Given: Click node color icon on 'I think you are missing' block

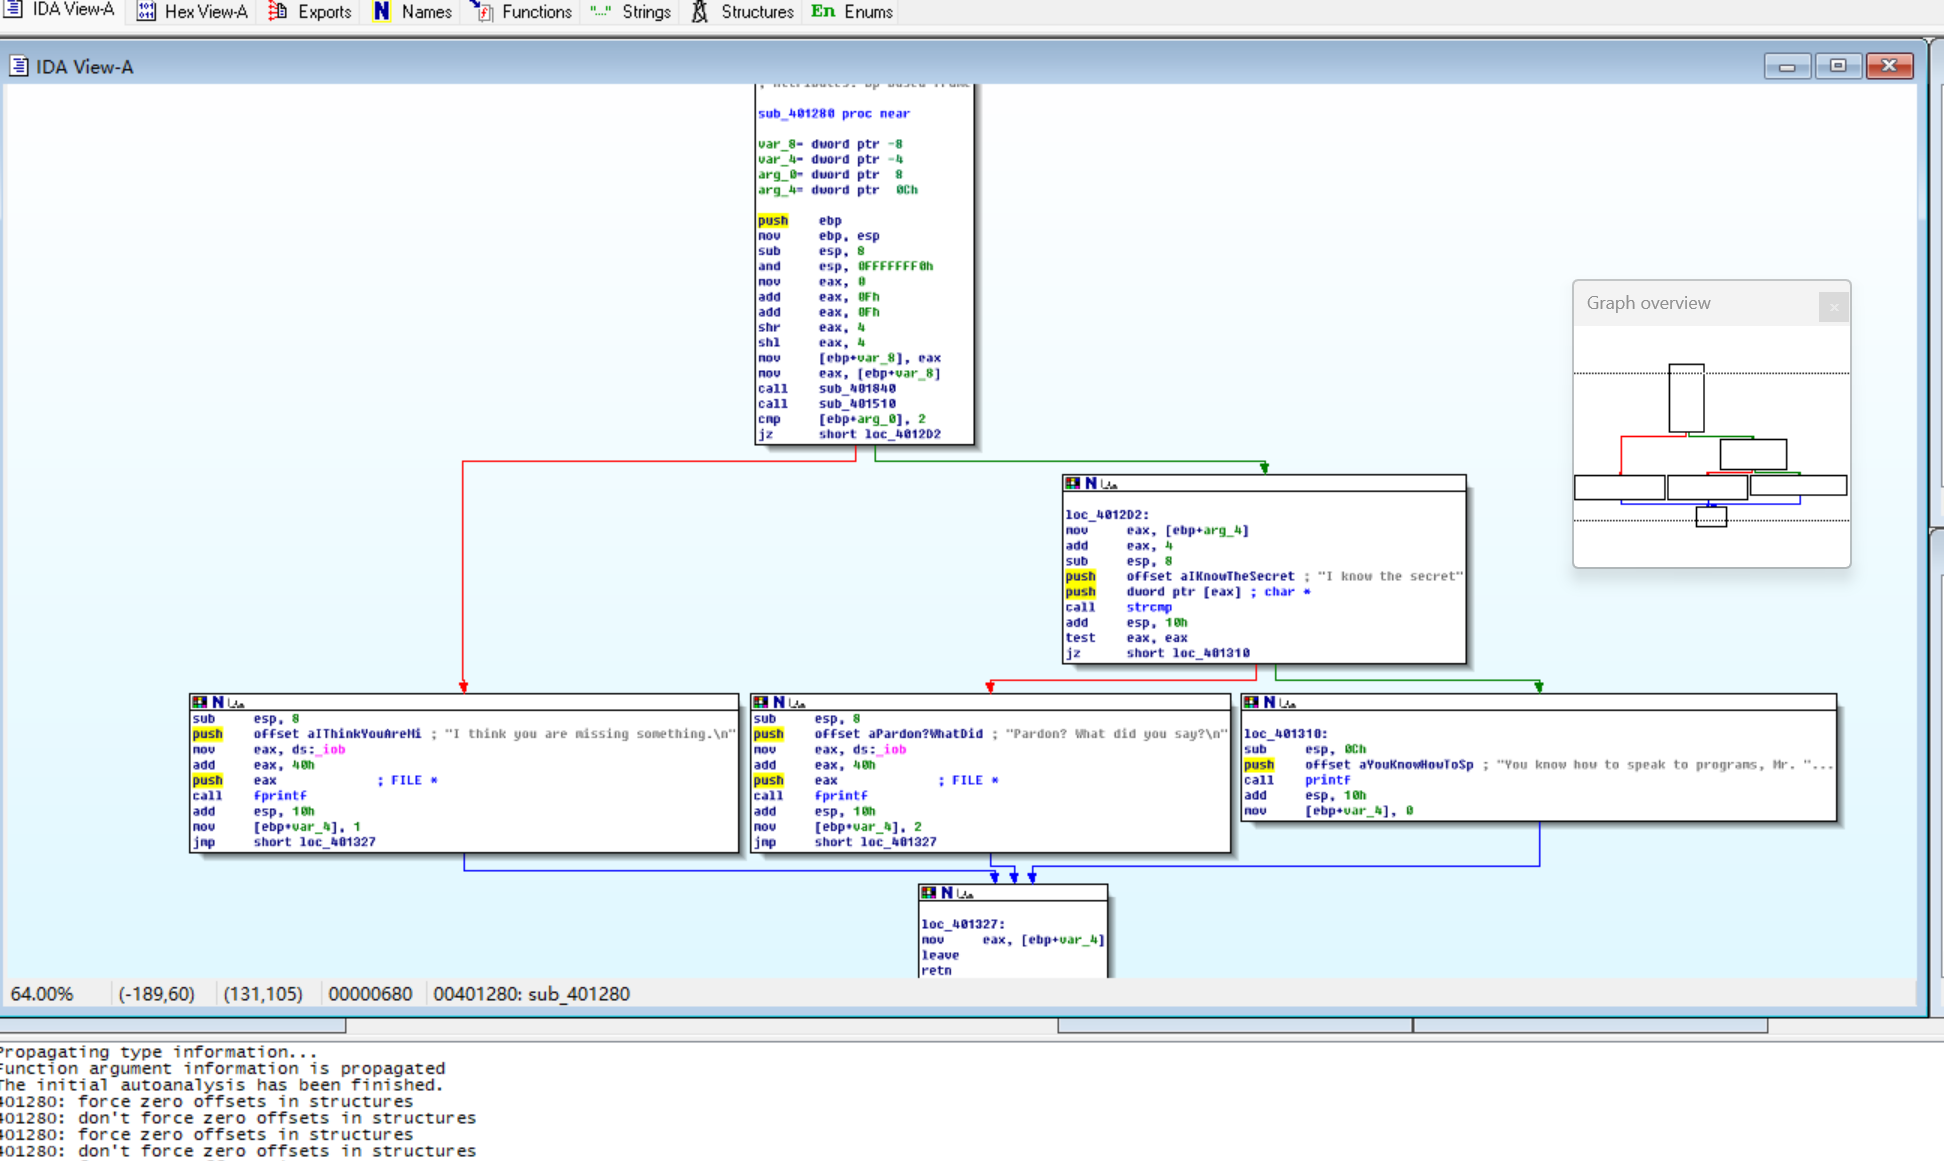Looking at the screenshot, I should [x=200, y=703].
